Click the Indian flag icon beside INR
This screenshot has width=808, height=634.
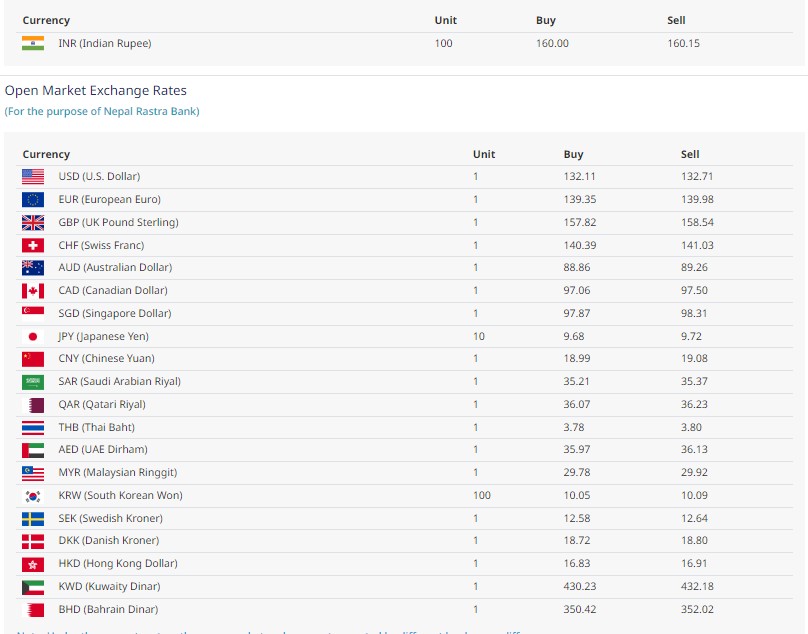[x=33, y=43]
